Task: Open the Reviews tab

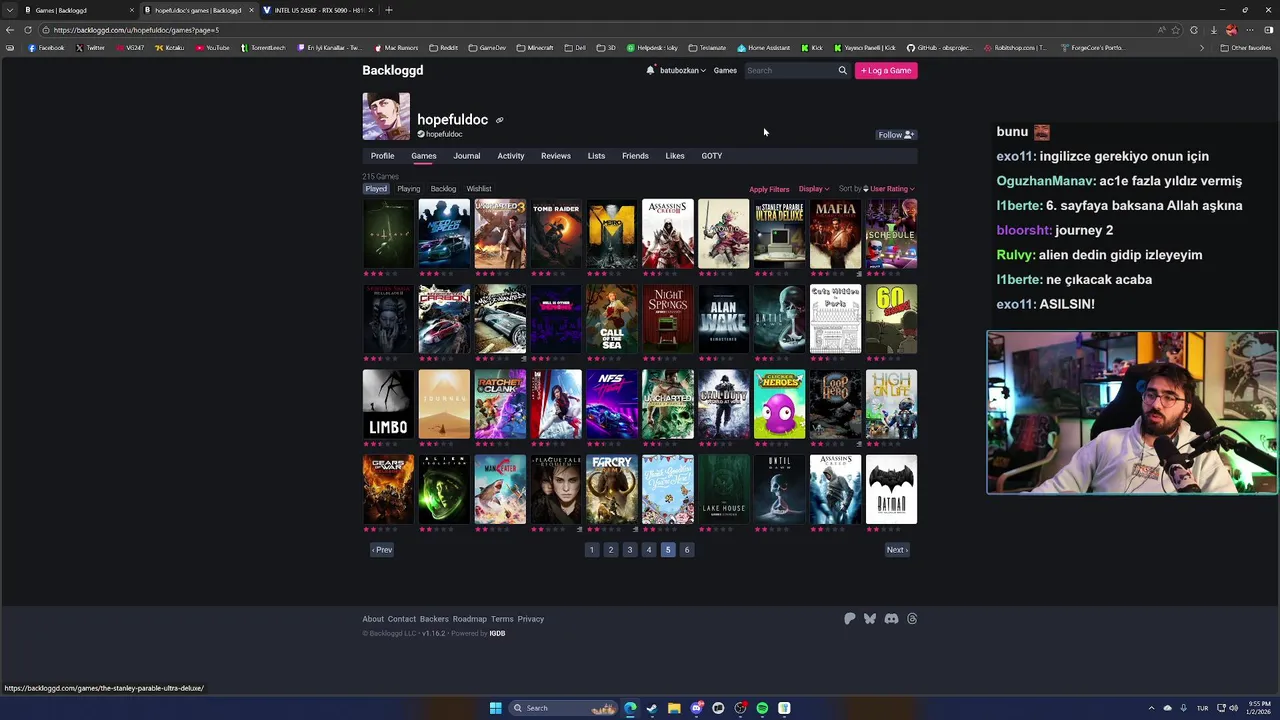Action: (x=556, y=156)
